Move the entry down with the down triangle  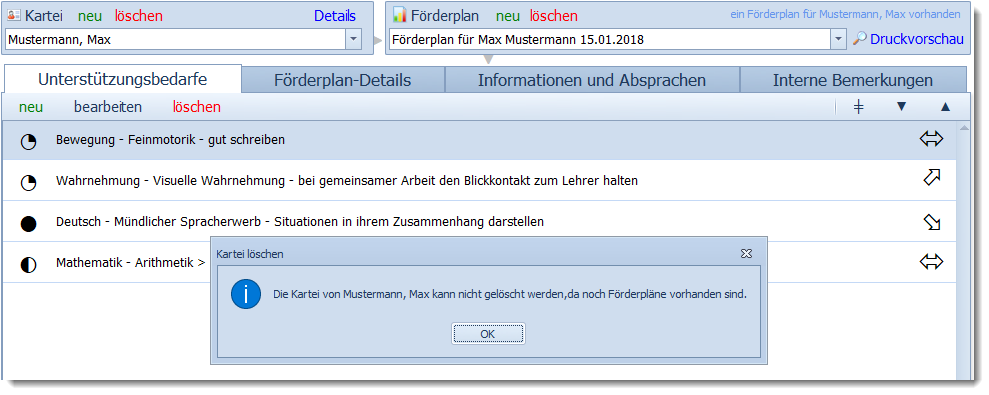click(x=901, y=107)
